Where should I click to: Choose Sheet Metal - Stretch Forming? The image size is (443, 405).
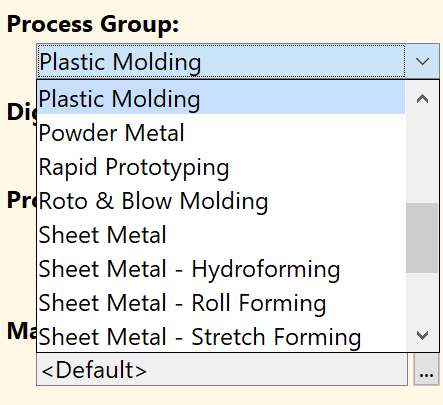coord(221,336)
